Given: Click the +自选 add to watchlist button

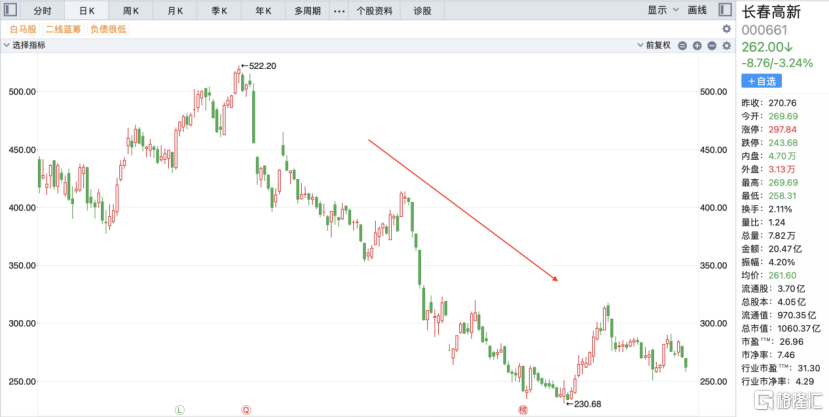Looking at the screenshot, I should pyautogui.click(x=762, y=80).
